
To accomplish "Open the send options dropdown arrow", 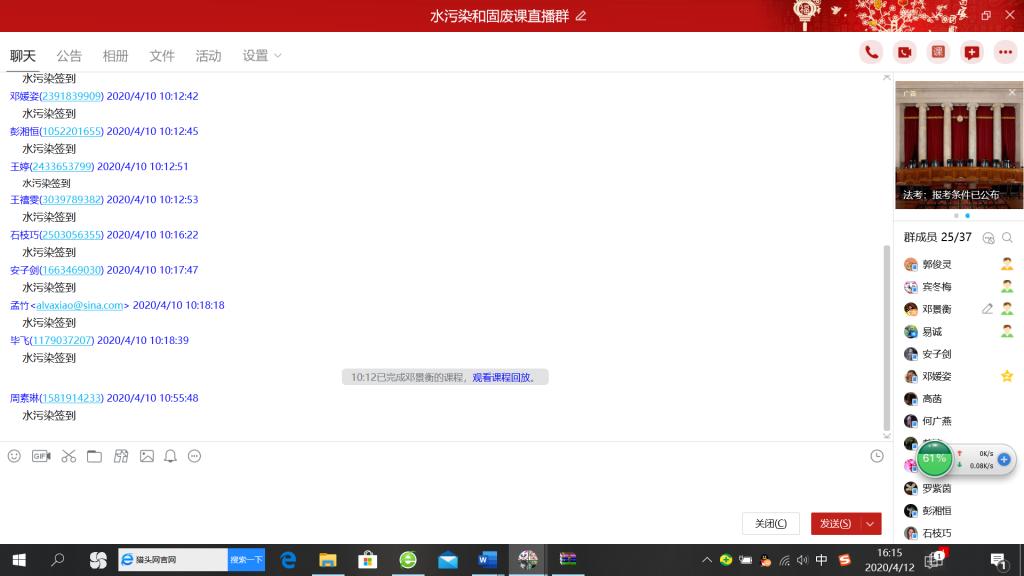I will (871, 524).
